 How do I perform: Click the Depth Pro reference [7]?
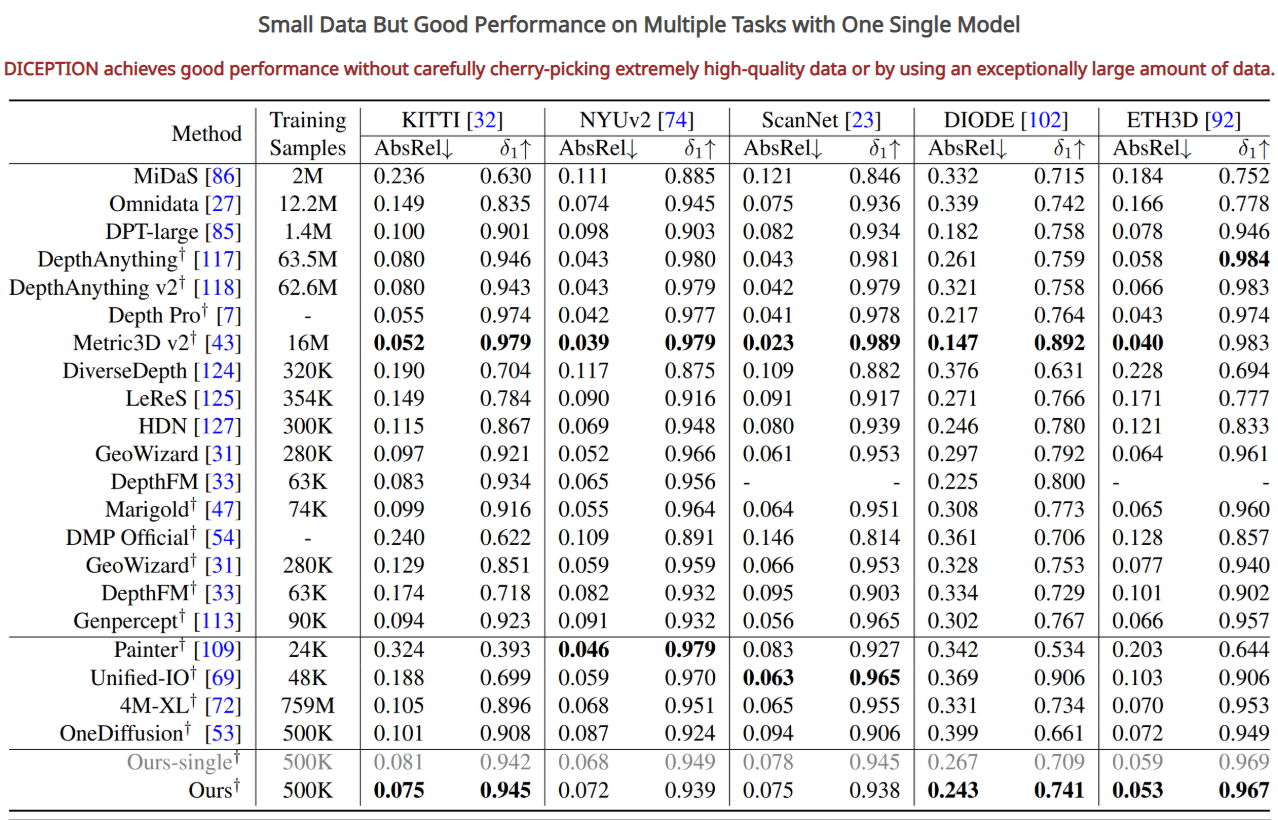point(229,316)
